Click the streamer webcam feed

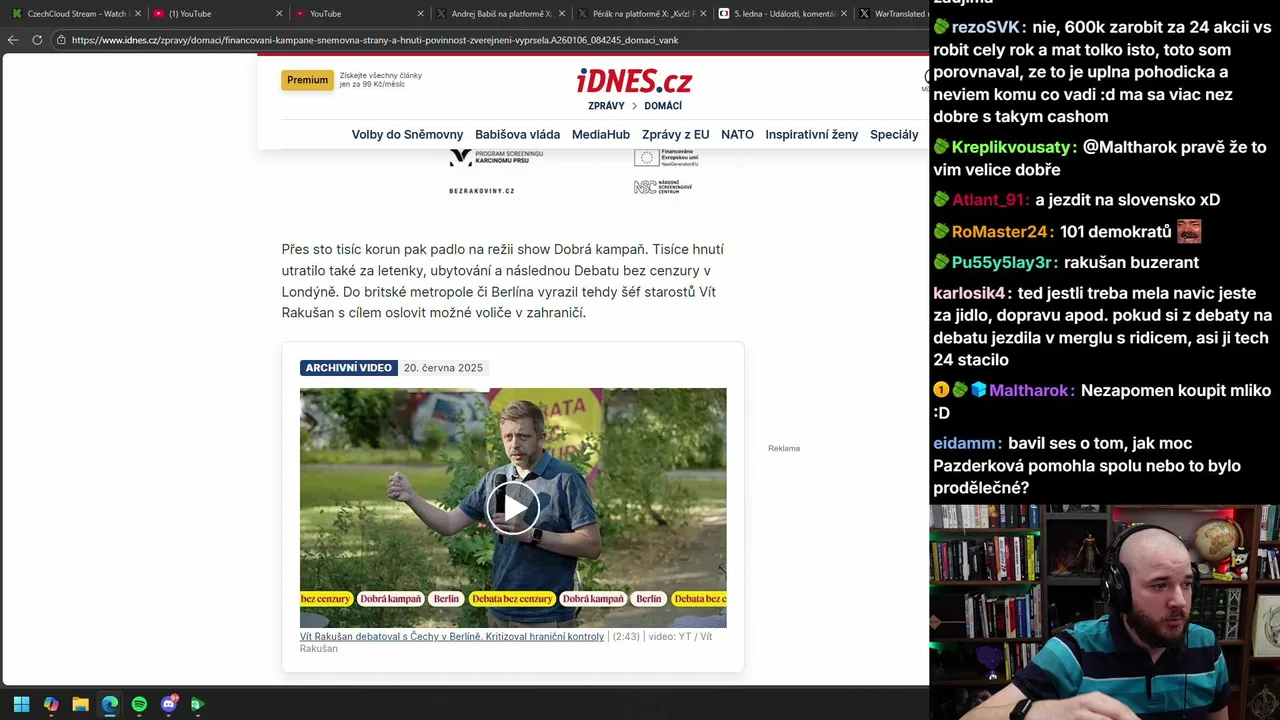pos(1104,612)
